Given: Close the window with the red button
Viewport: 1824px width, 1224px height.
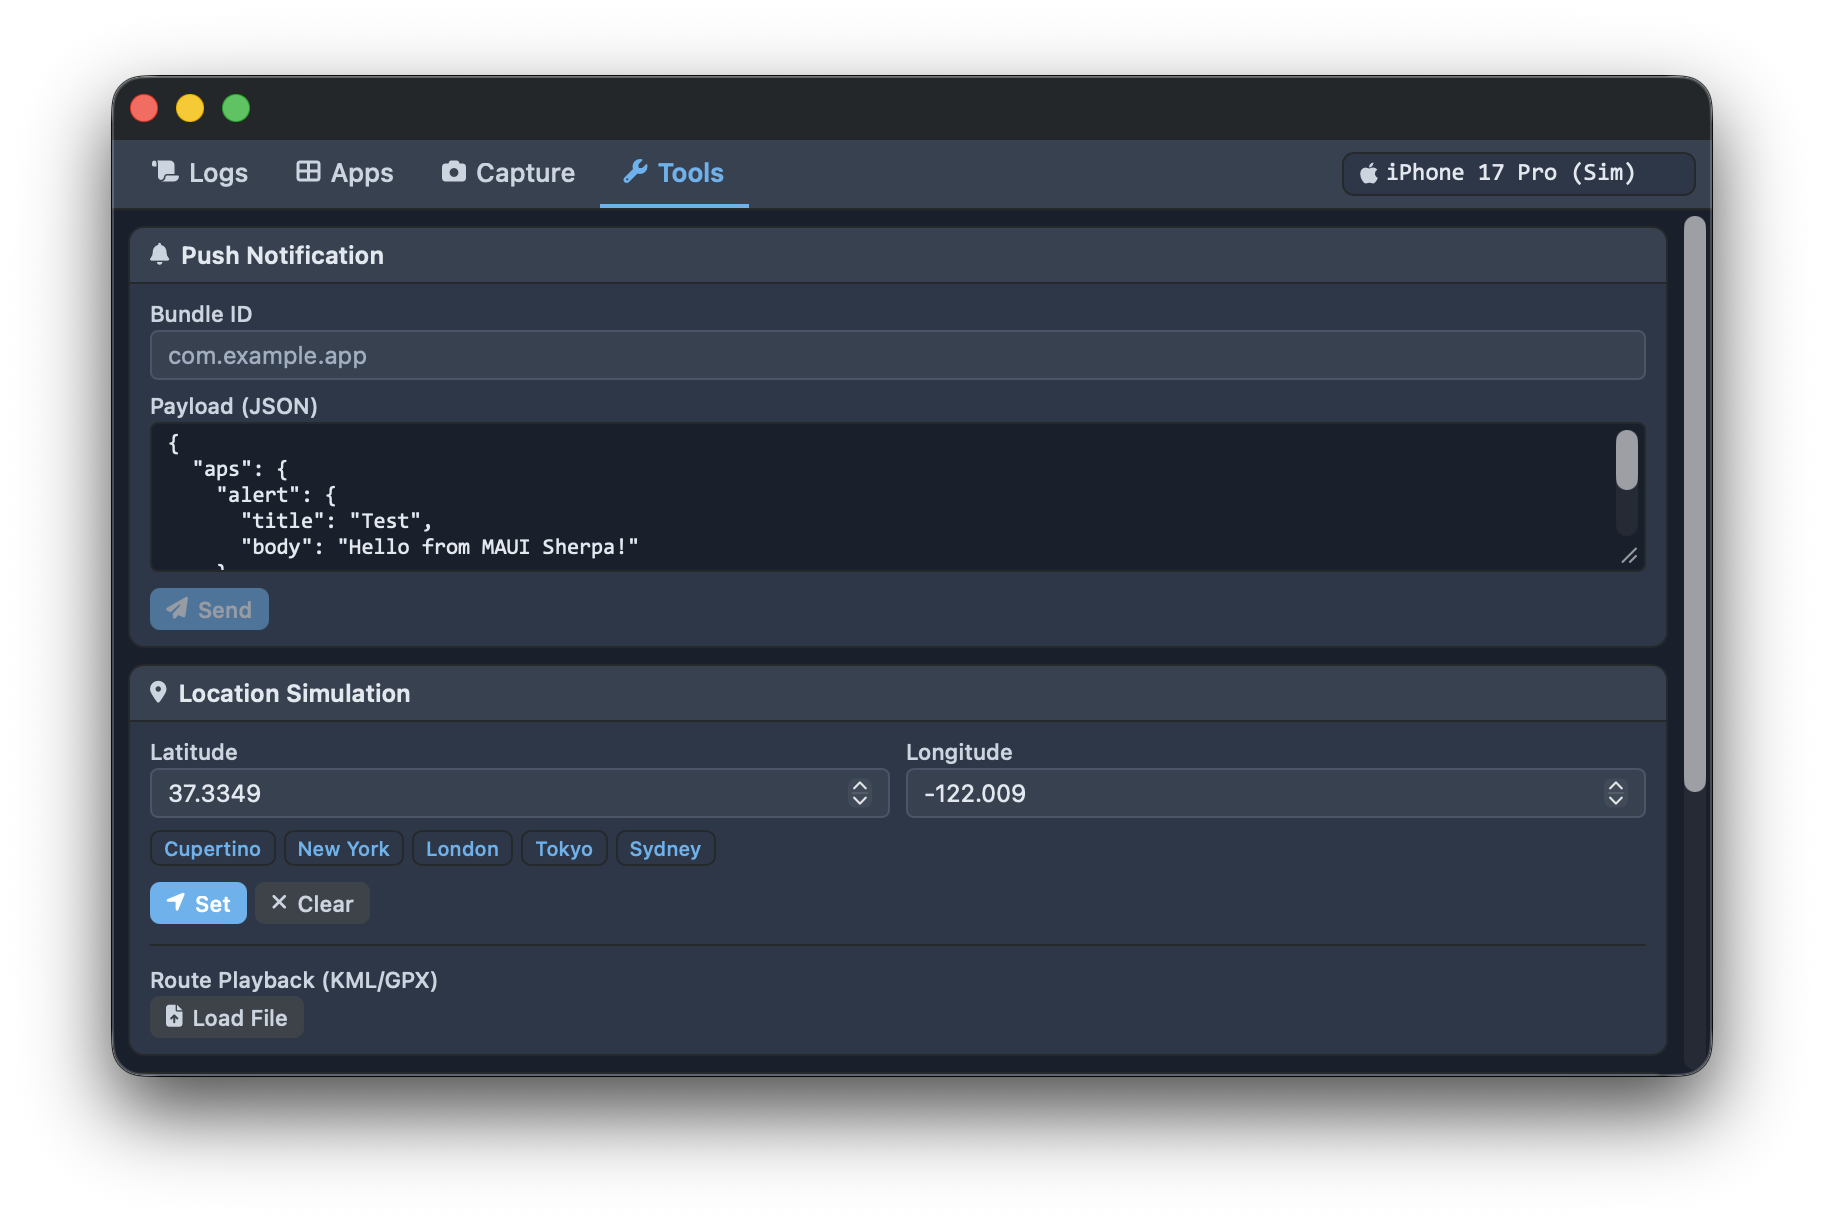Looking at the screenshot, I should coord(144,108).
